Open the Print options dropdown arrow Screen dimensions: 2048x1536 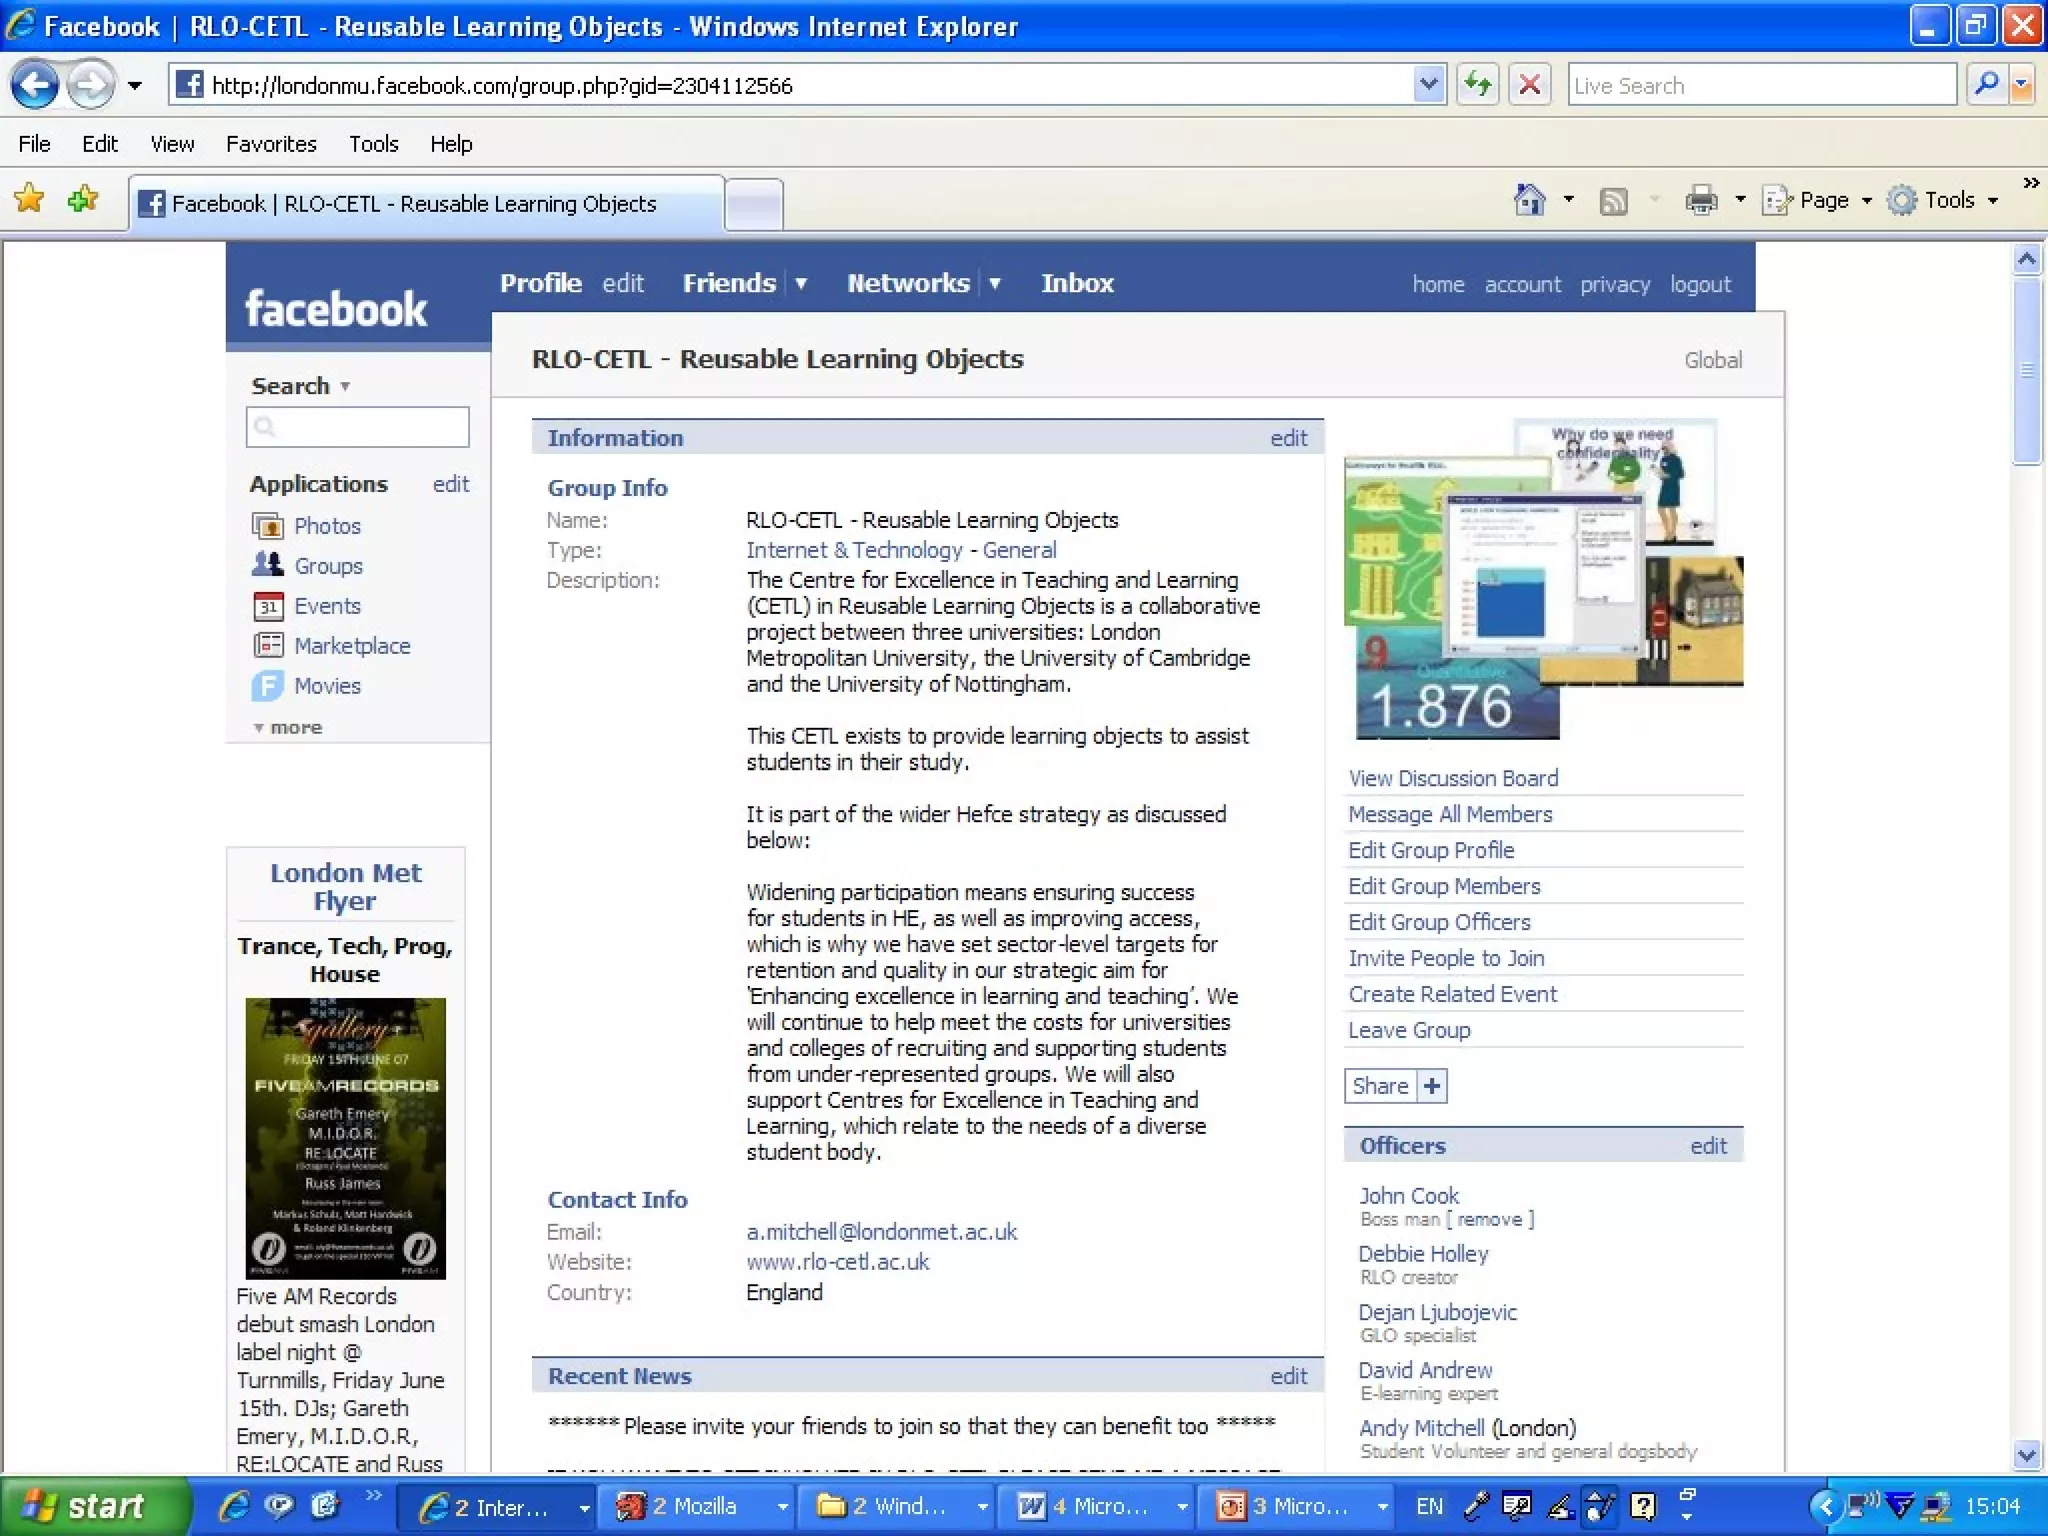coord(1739,200)
